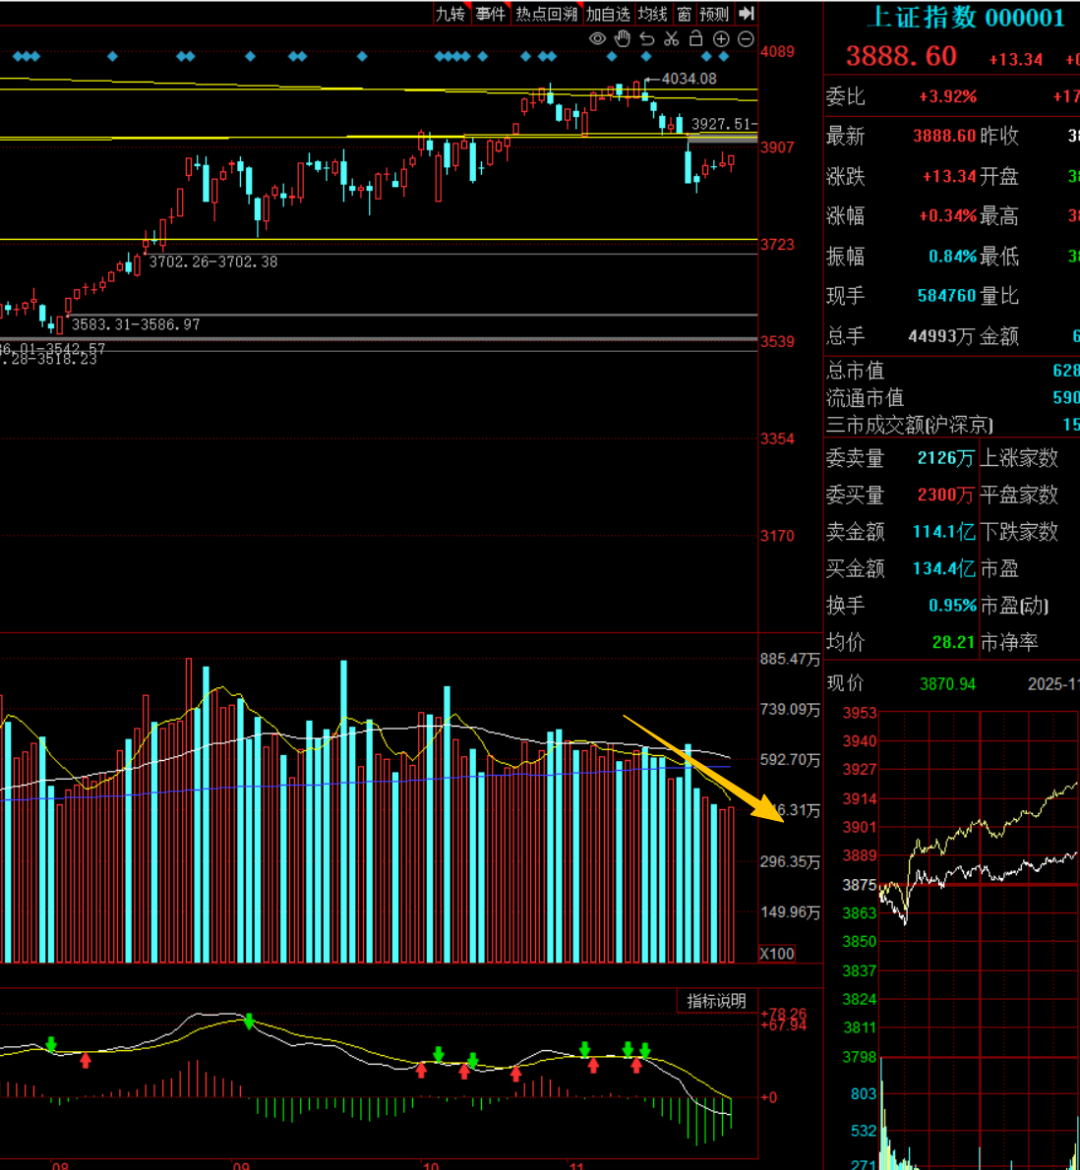1080x1170 pixels.
Task: Collapse side panel with arrow-to-bar icon
Action: pos(746,14)
